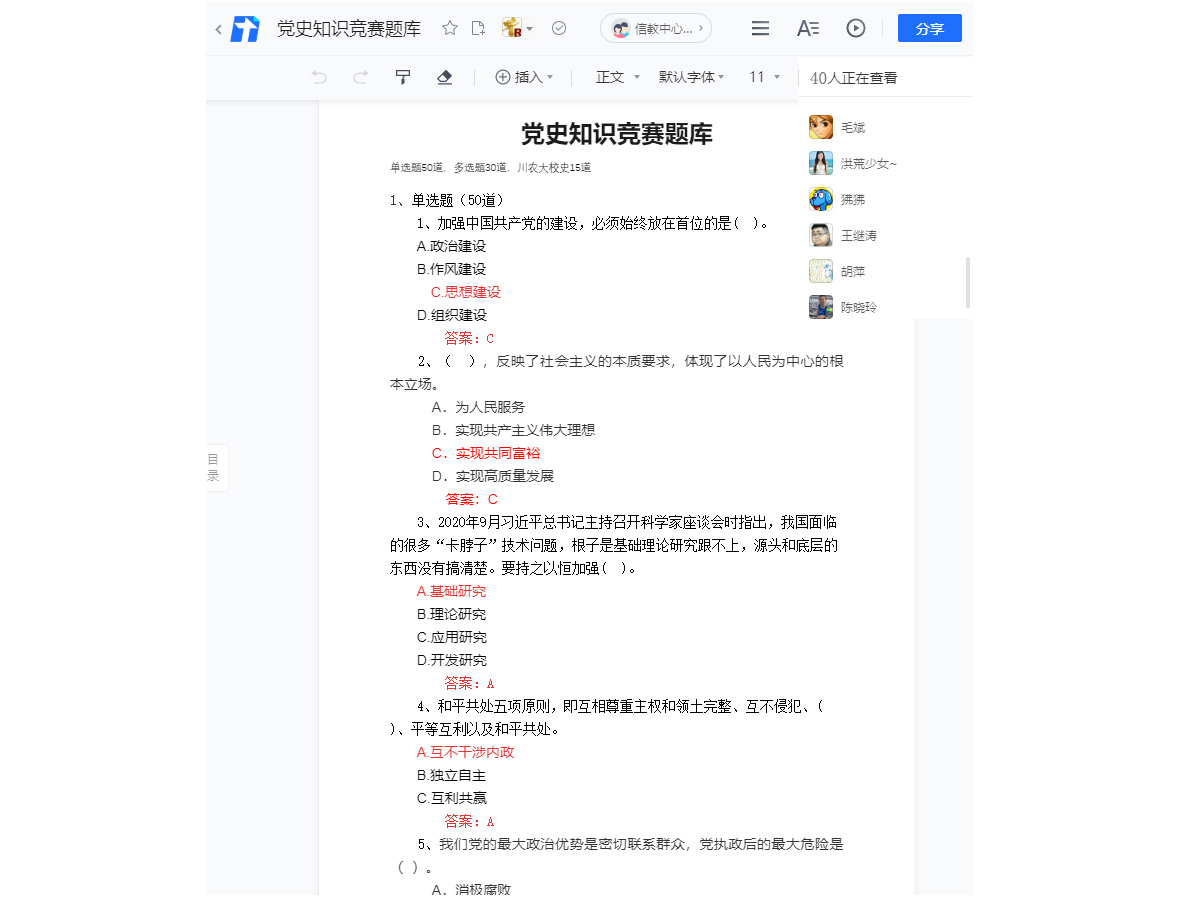
Task: Open the hamburger menu
Action: (760, 28)
